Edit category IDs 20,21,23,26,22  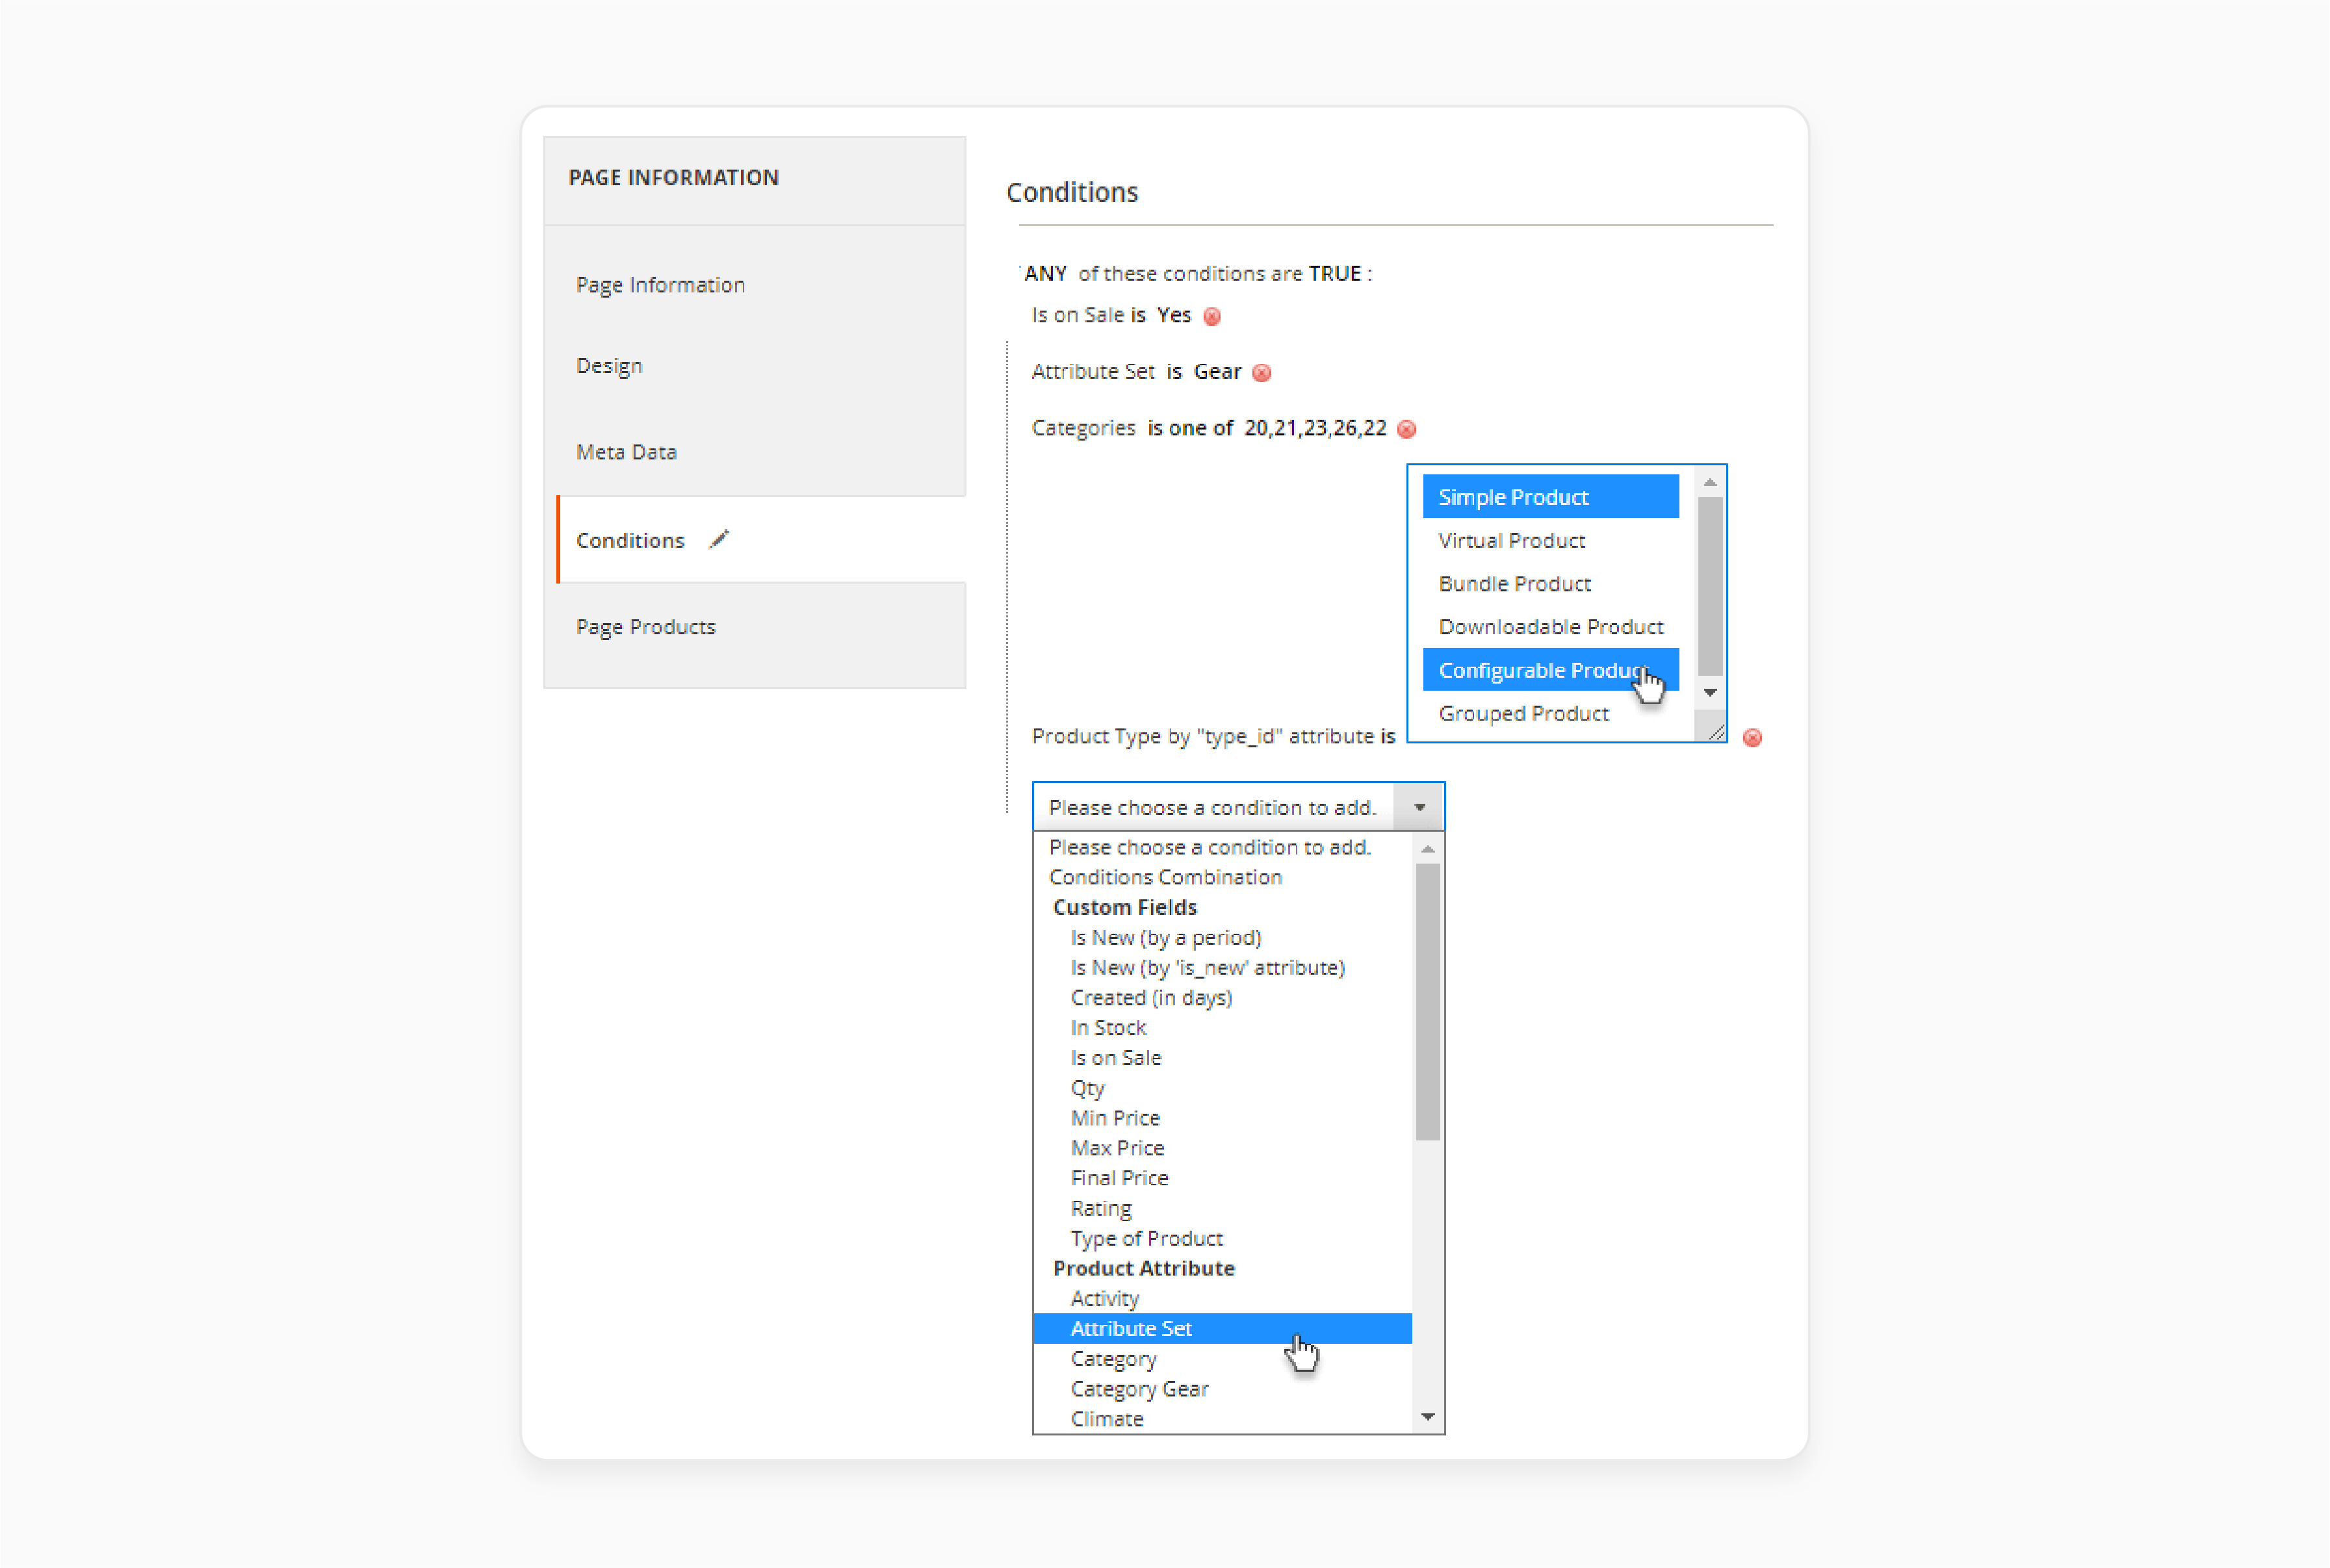point(1315,428)
